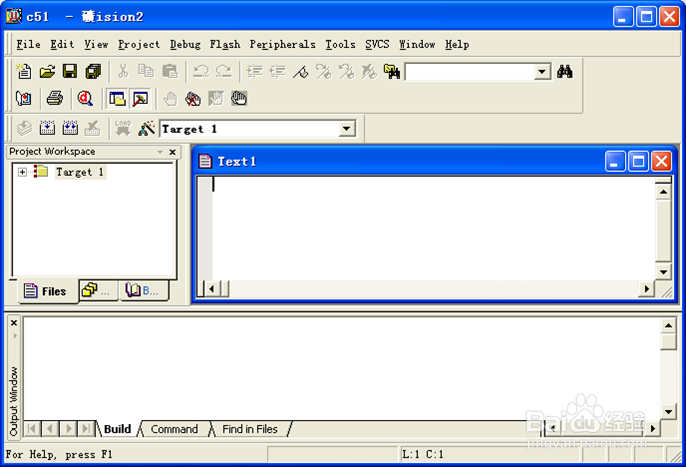The image size is (686, 467).
Task: Maximize the Text1 document window
Action: click(638, 162)
